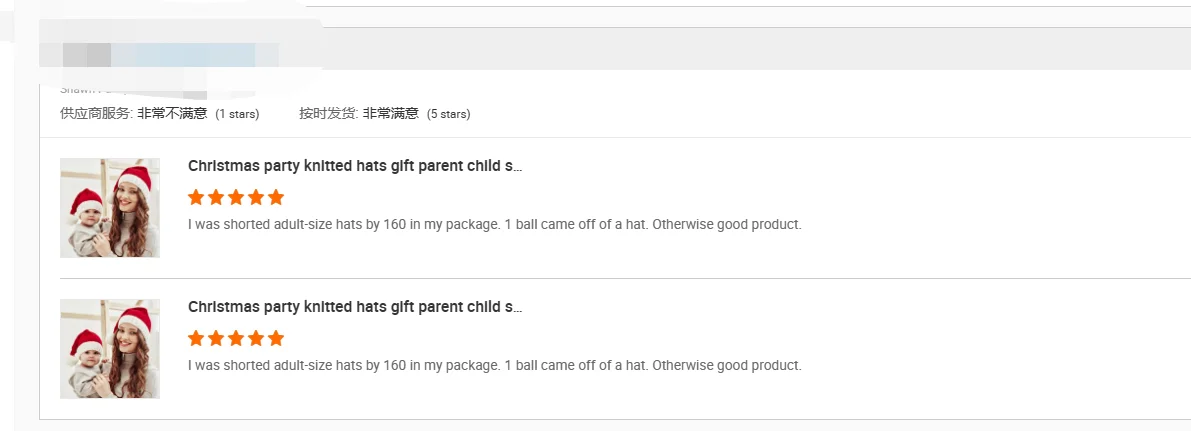
Task: Click second star of first review's rating
Action: coord(216,197)
